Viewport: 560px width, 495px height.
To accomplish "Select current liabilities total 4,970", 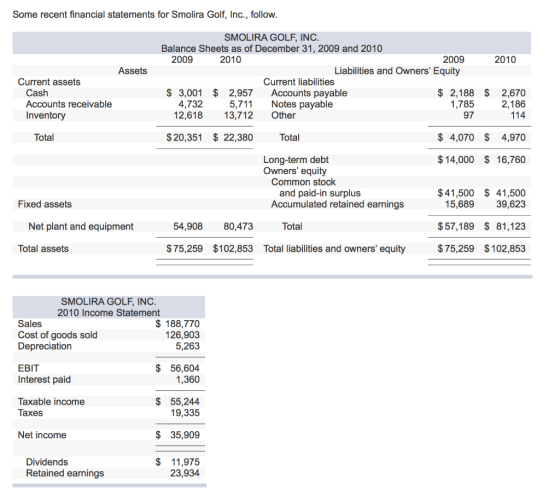I will click(514, 138).
